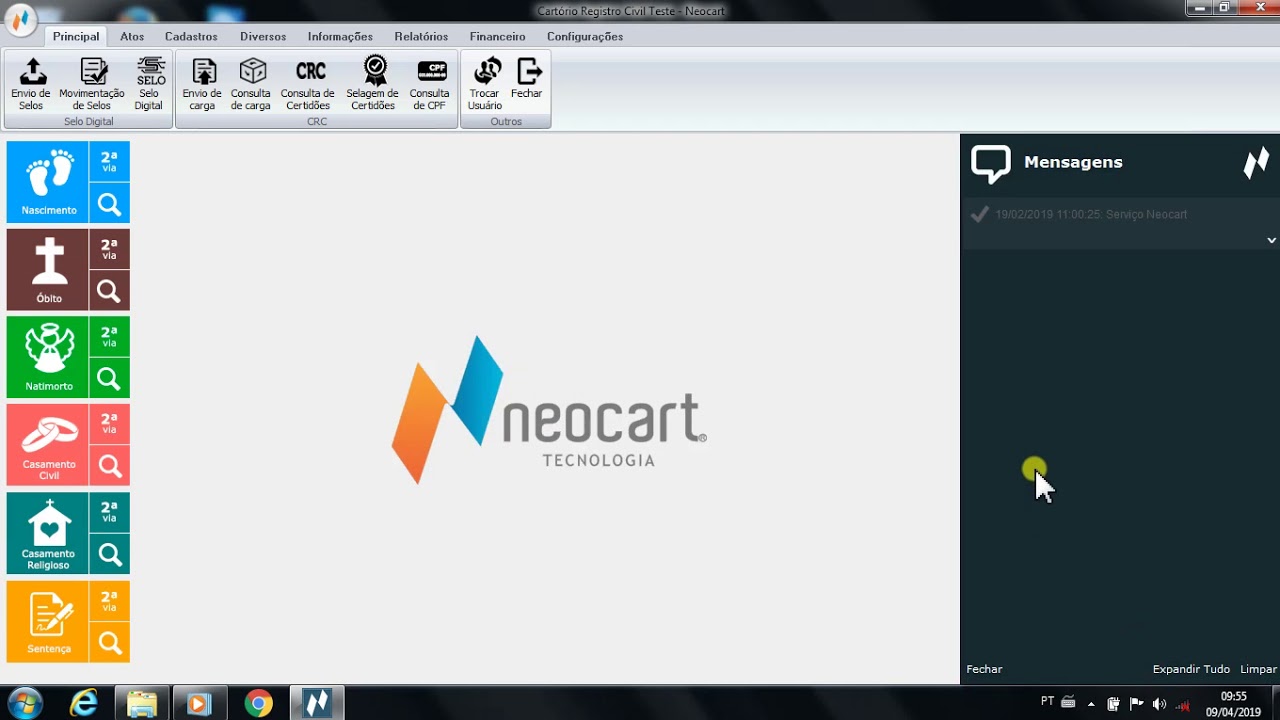Click 2ª via for Óbito
The height and width of the screenshot is (720, 1280).
110,249
